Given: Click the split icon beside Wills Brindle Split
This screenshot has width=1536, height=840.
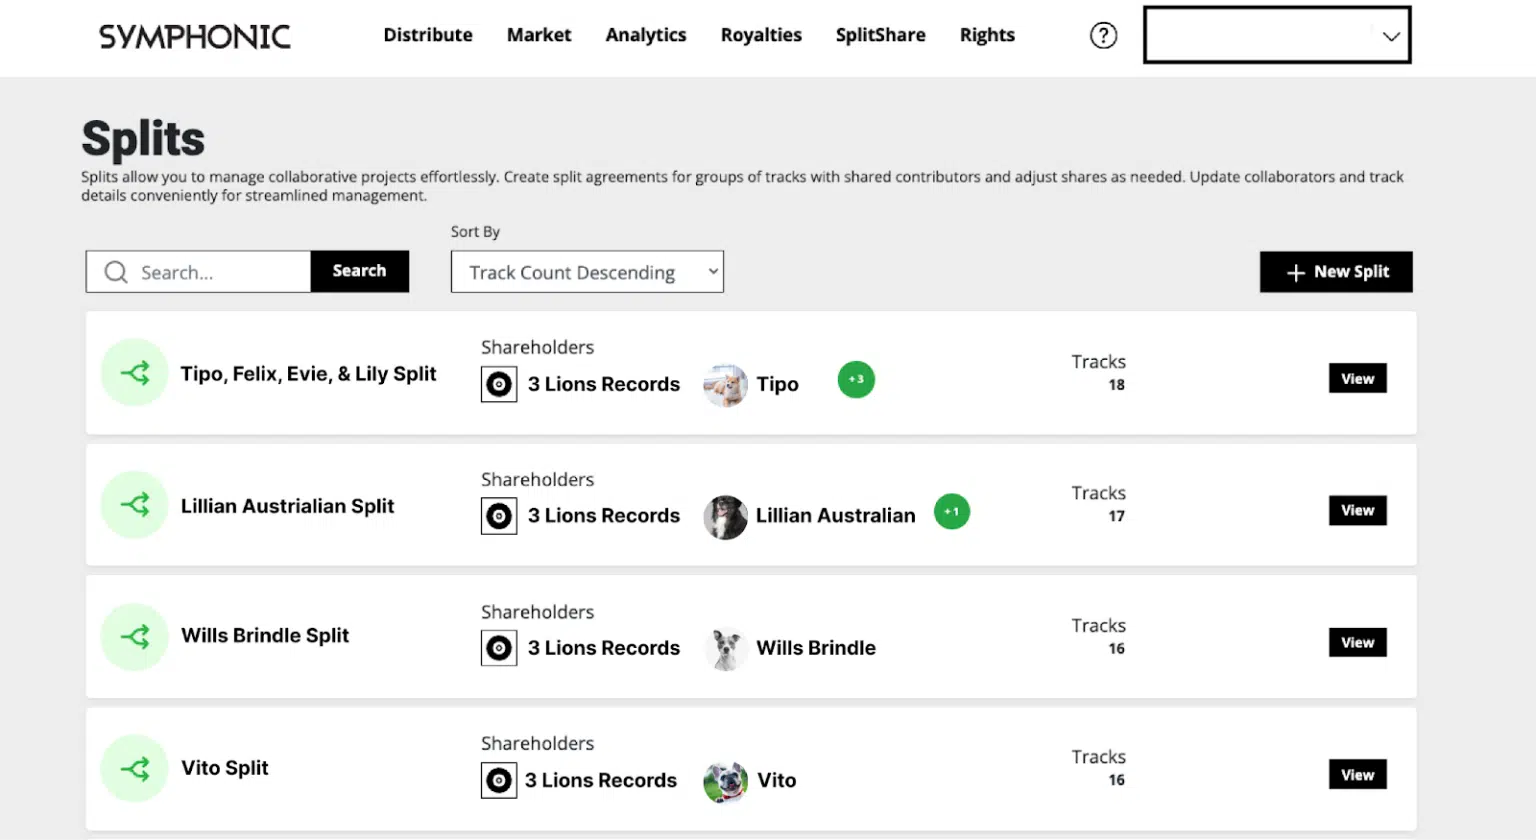Looking at the screenshot, I should click(x=135, y=637).
